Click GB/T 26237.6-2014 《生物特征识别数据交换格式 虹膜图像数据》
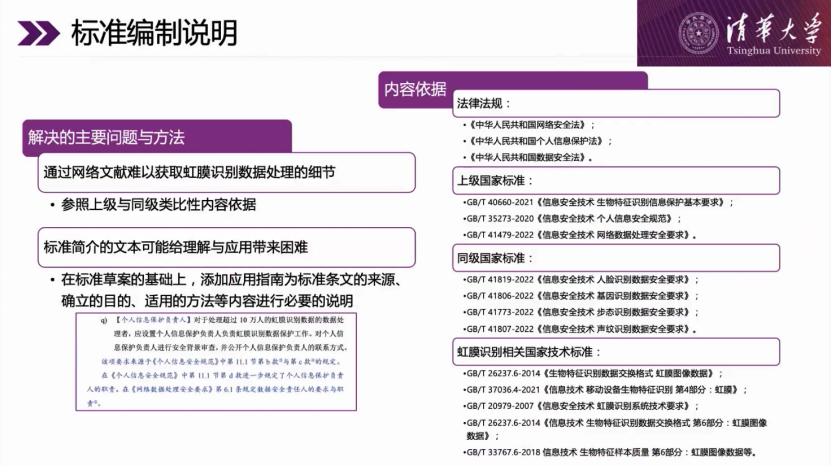This screenshot has width=831, height=466. coord(593,374)
